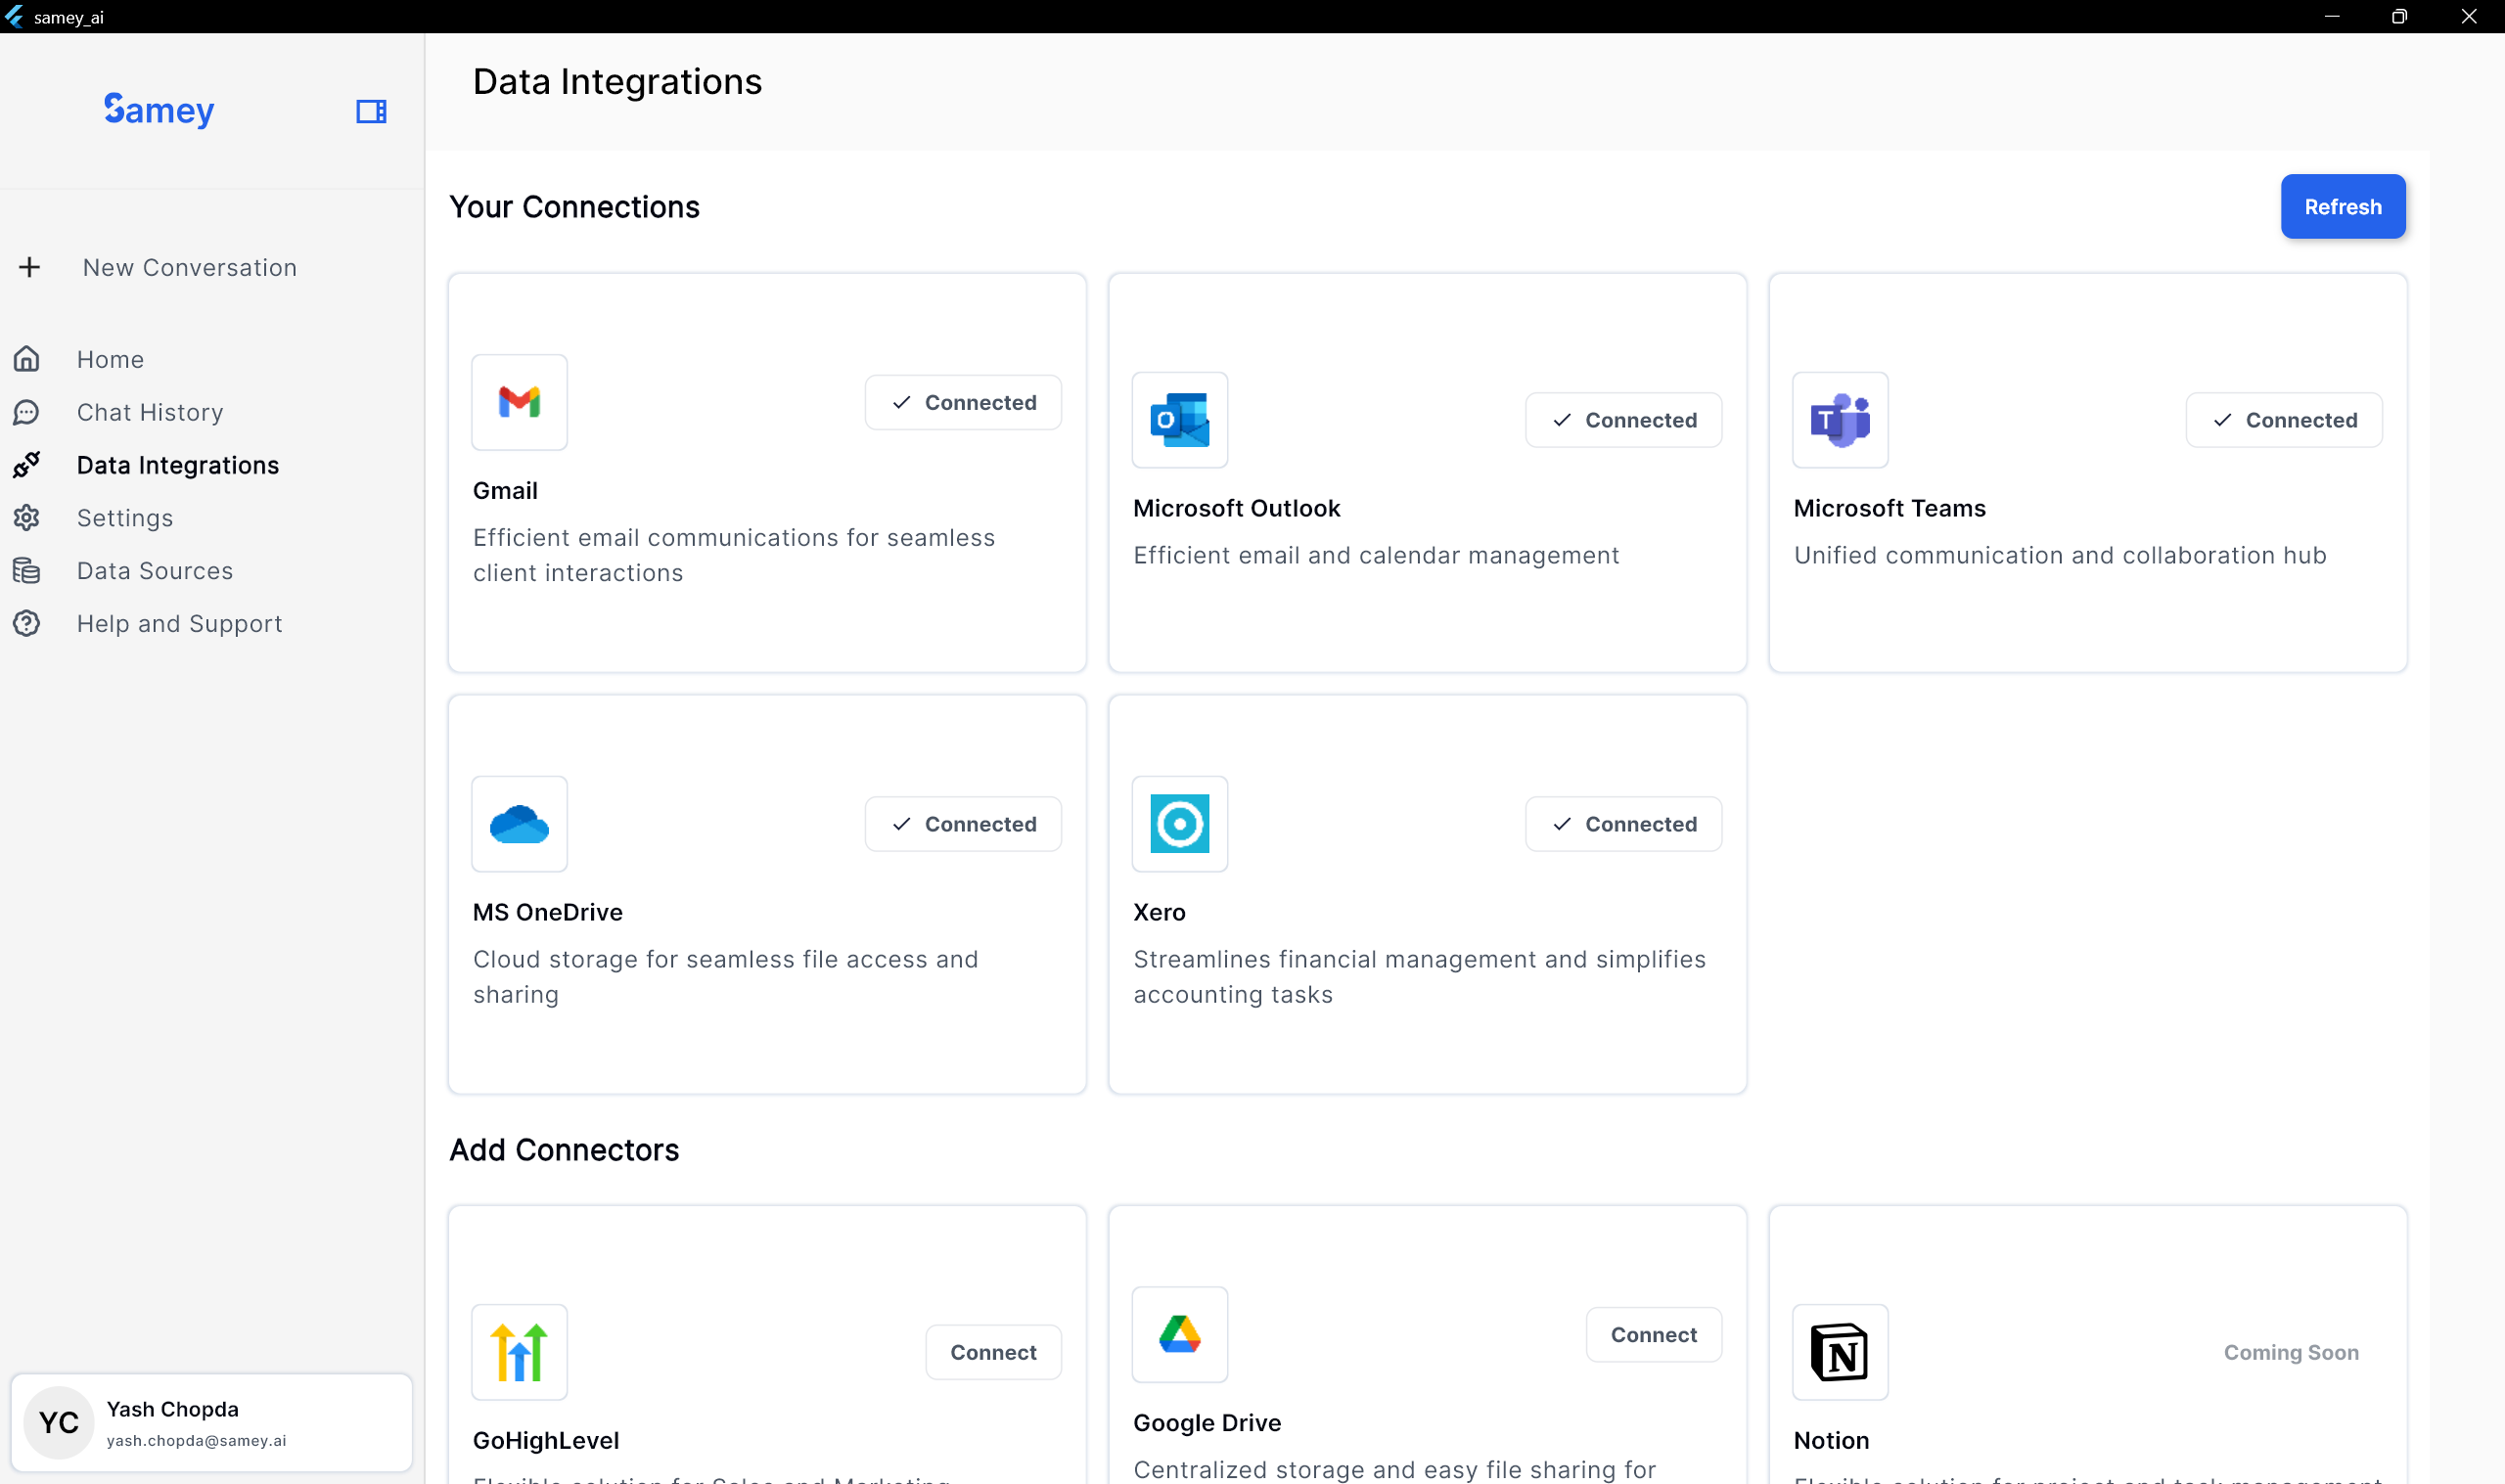
Task: Click the Samey logo
Action: 159,110
